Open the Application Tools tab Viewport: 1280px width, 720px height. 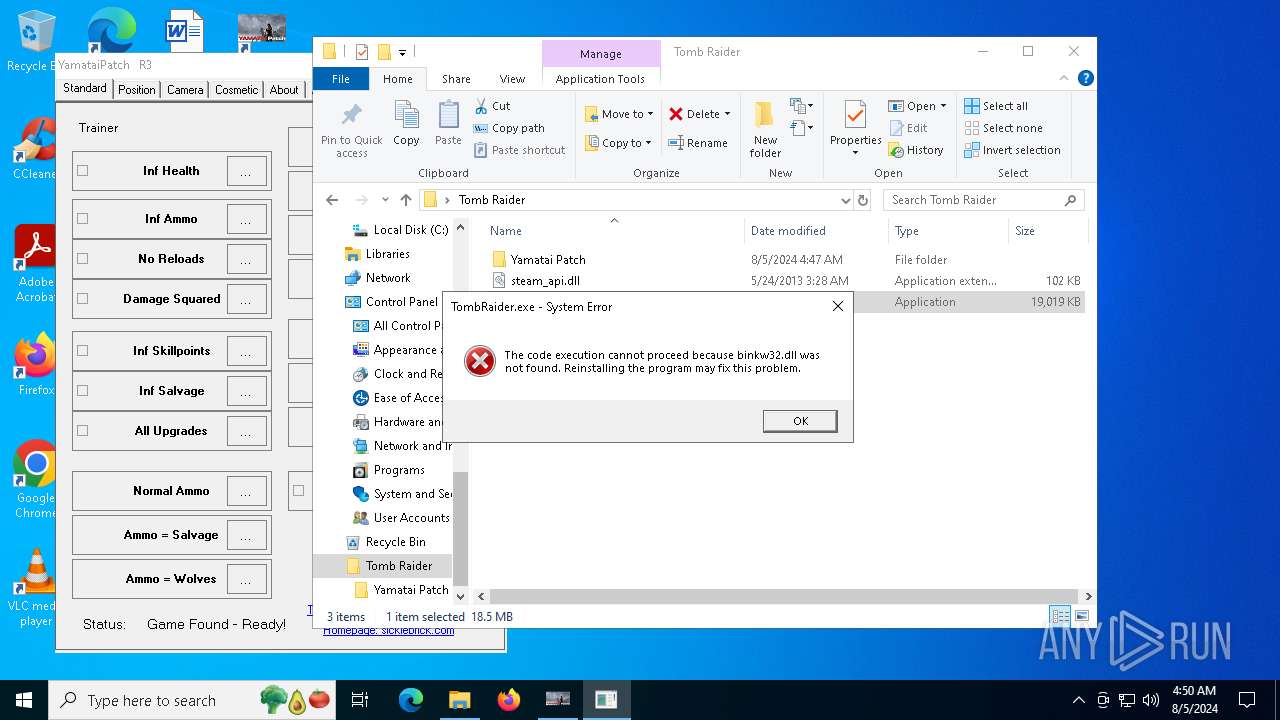(x=600, y=79)
